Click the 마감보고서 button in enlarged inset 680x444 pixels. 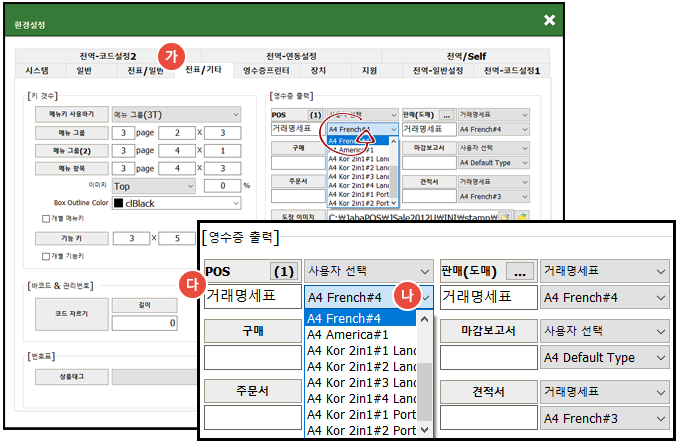pyautogui.click(x=489, y=331)
